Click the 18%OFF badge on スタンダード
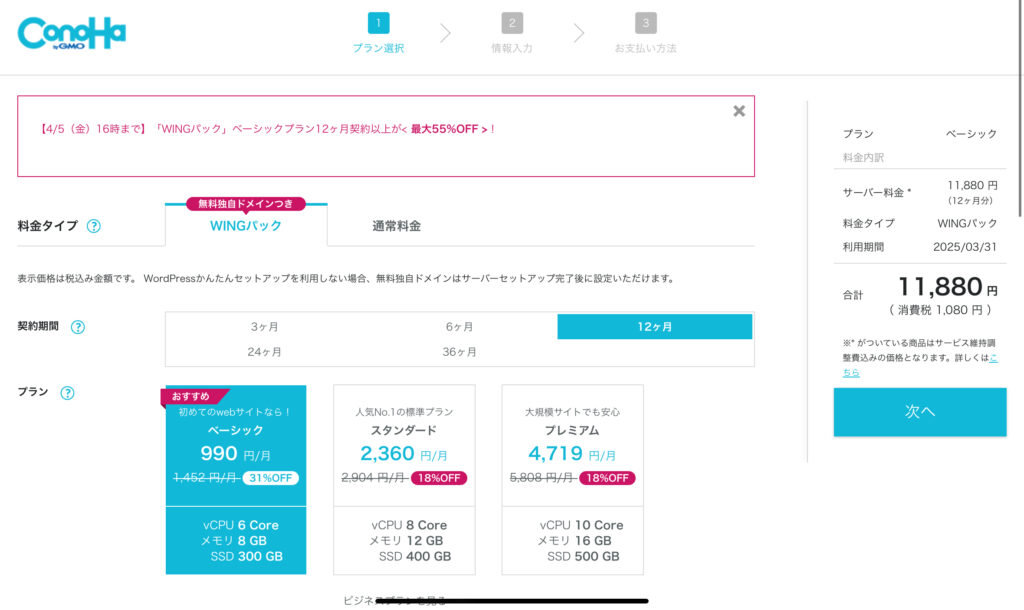Viewport: 1024px width, 610px height. (439, 478)
